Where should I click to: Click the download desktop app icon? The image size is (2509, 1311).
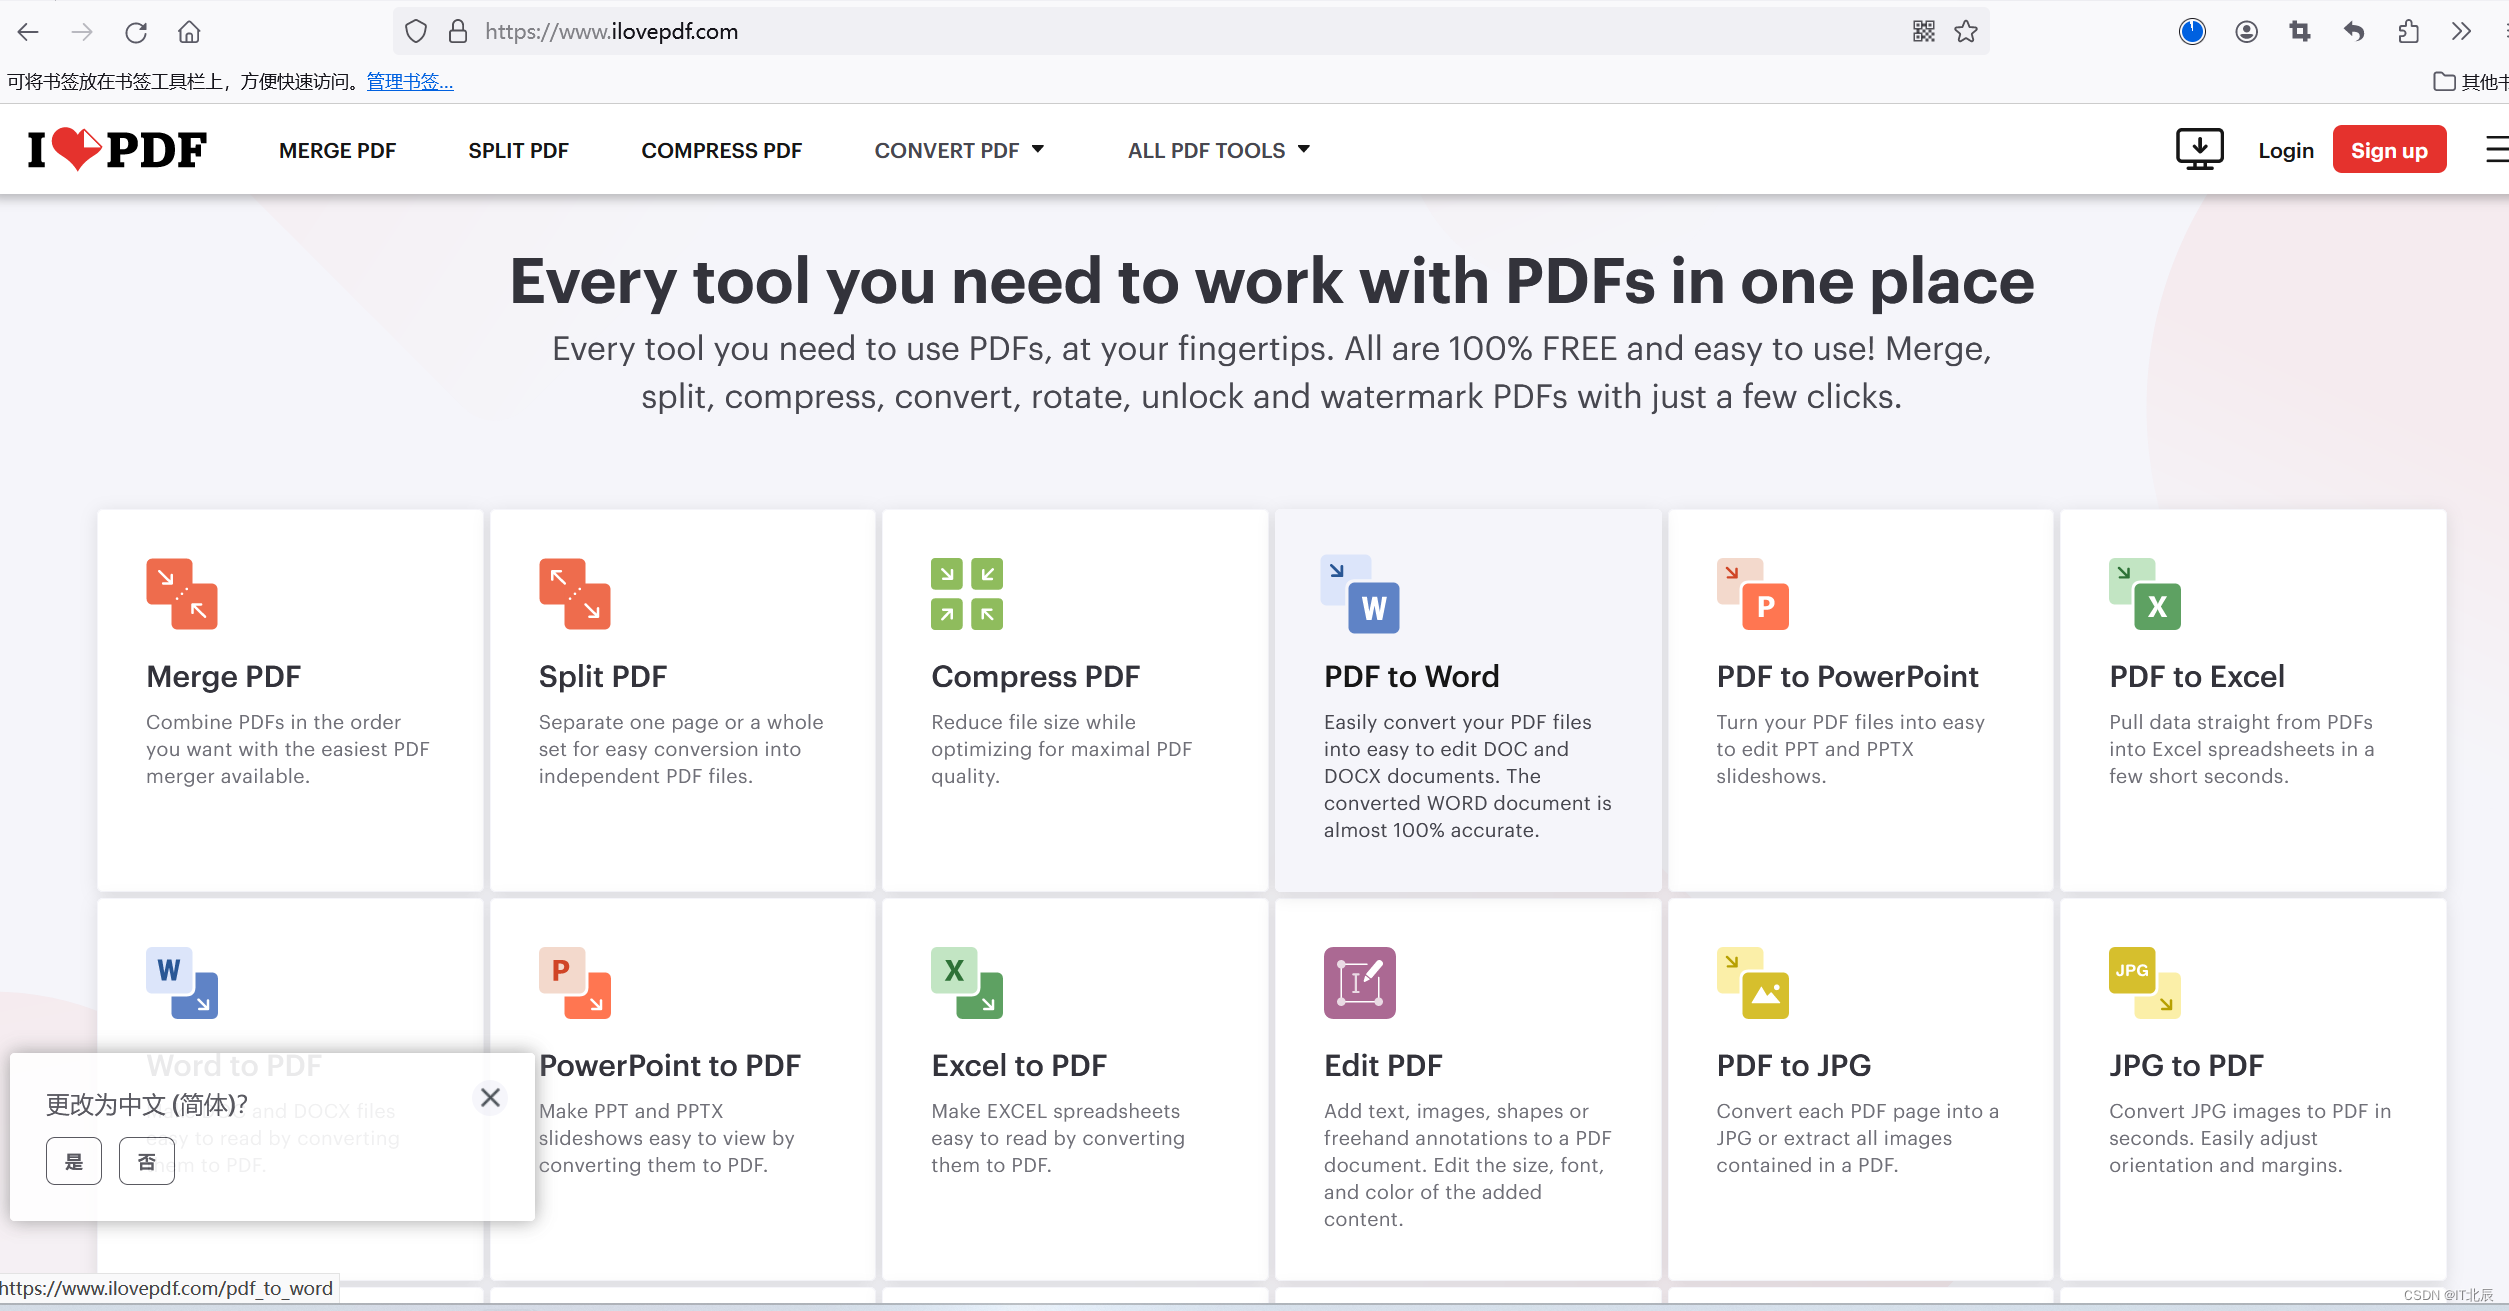[x=2199, y=149]
